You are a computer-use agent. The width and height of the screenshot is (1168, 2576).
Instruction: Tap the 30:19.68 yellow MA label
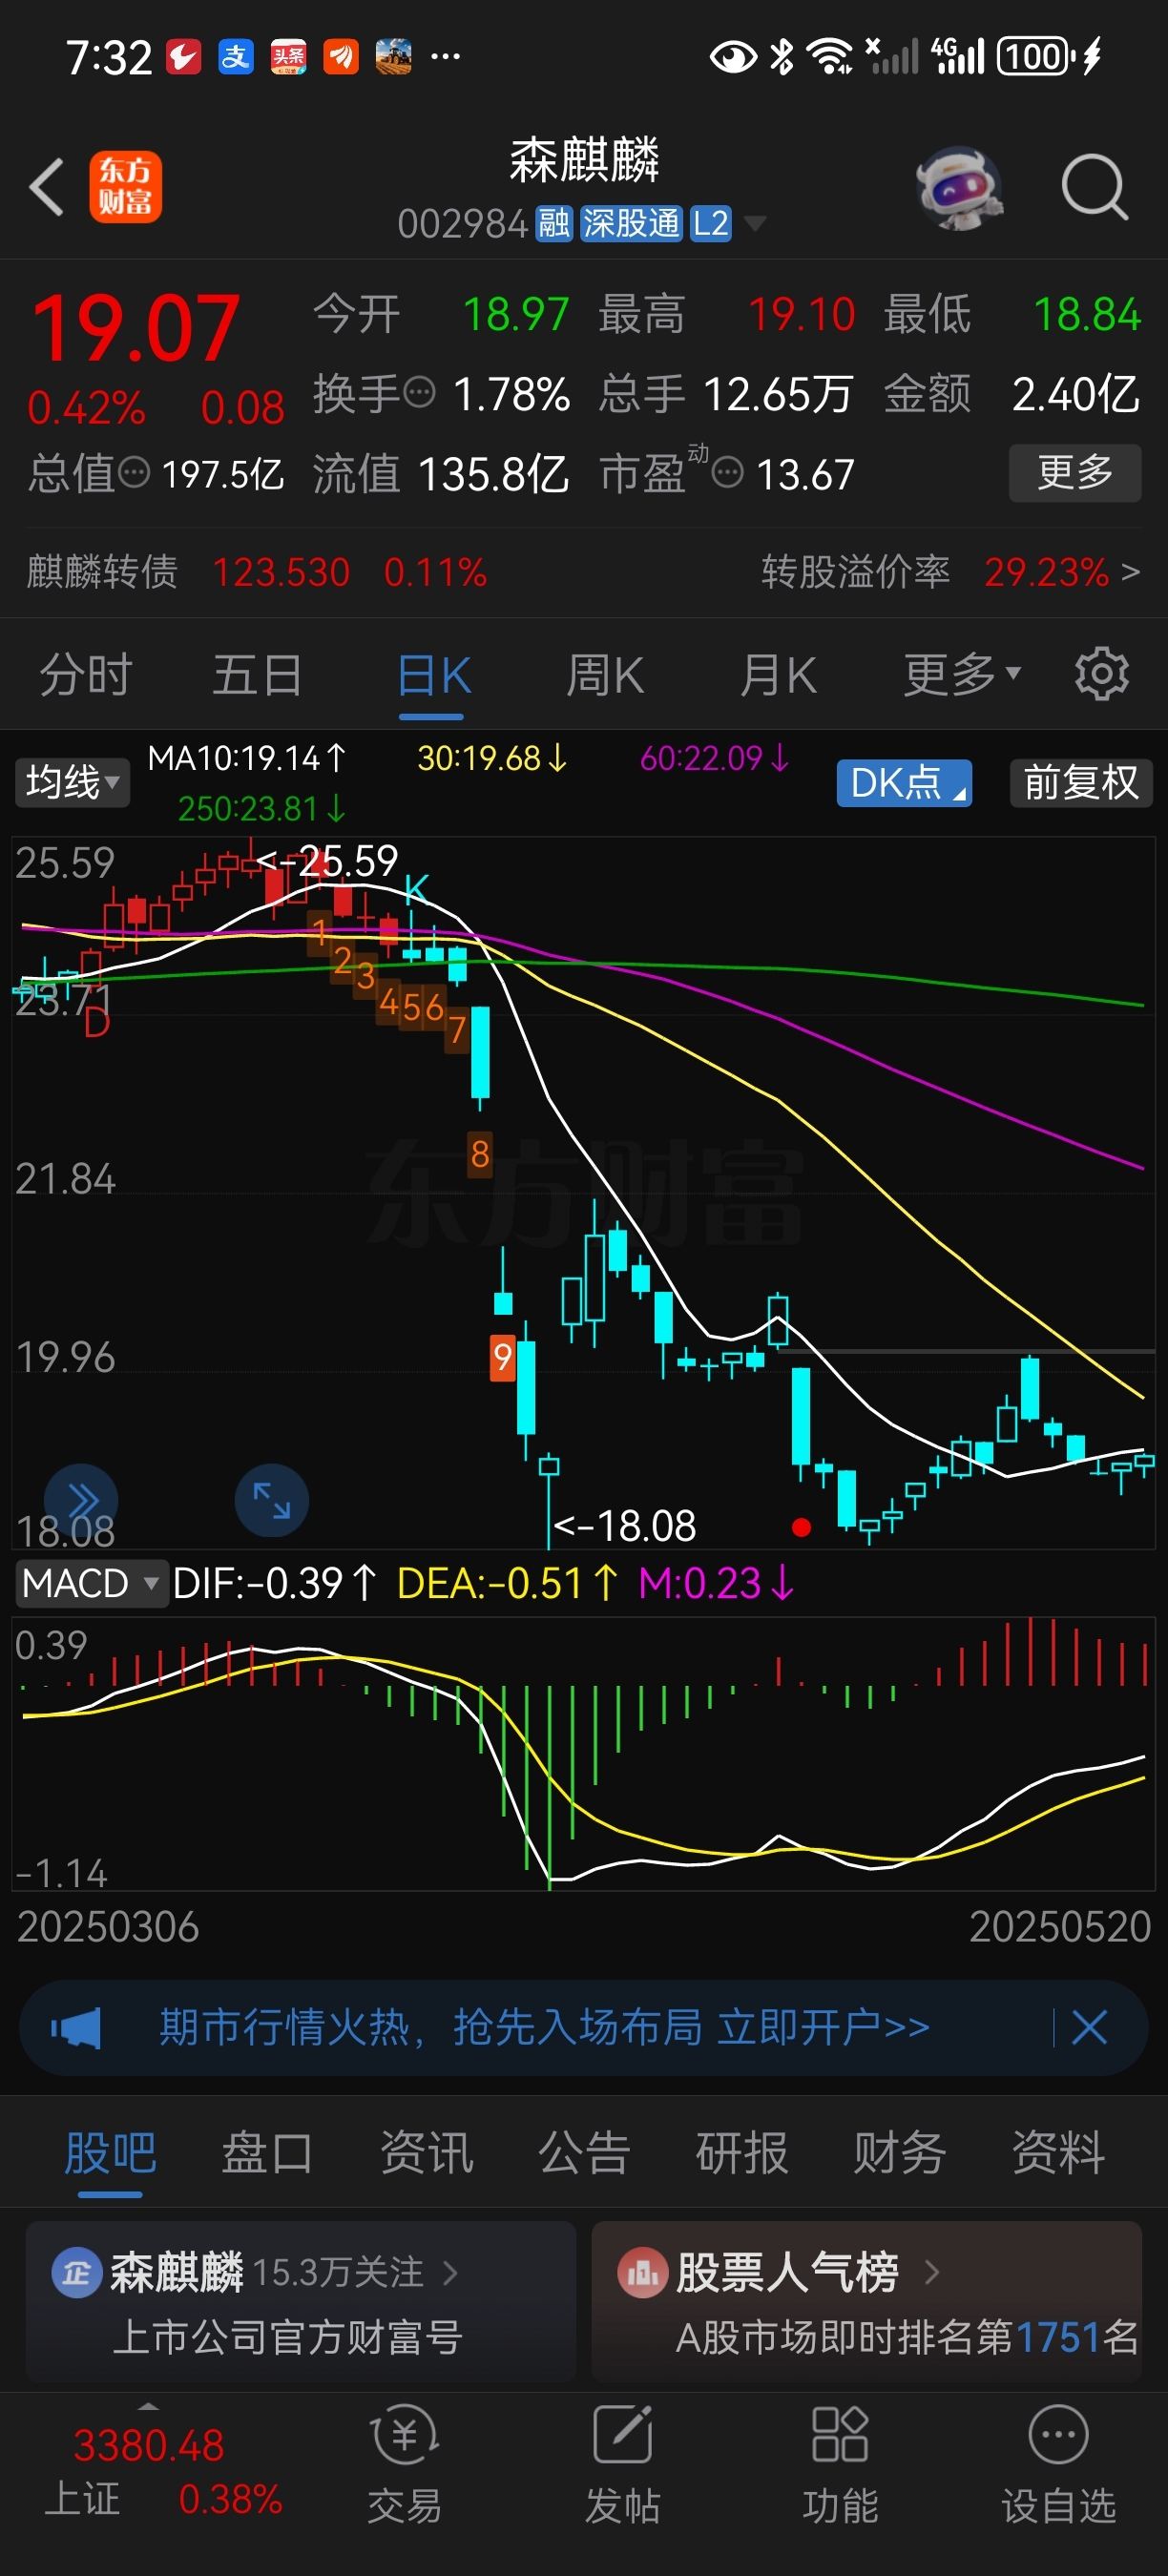pos(492,758)
